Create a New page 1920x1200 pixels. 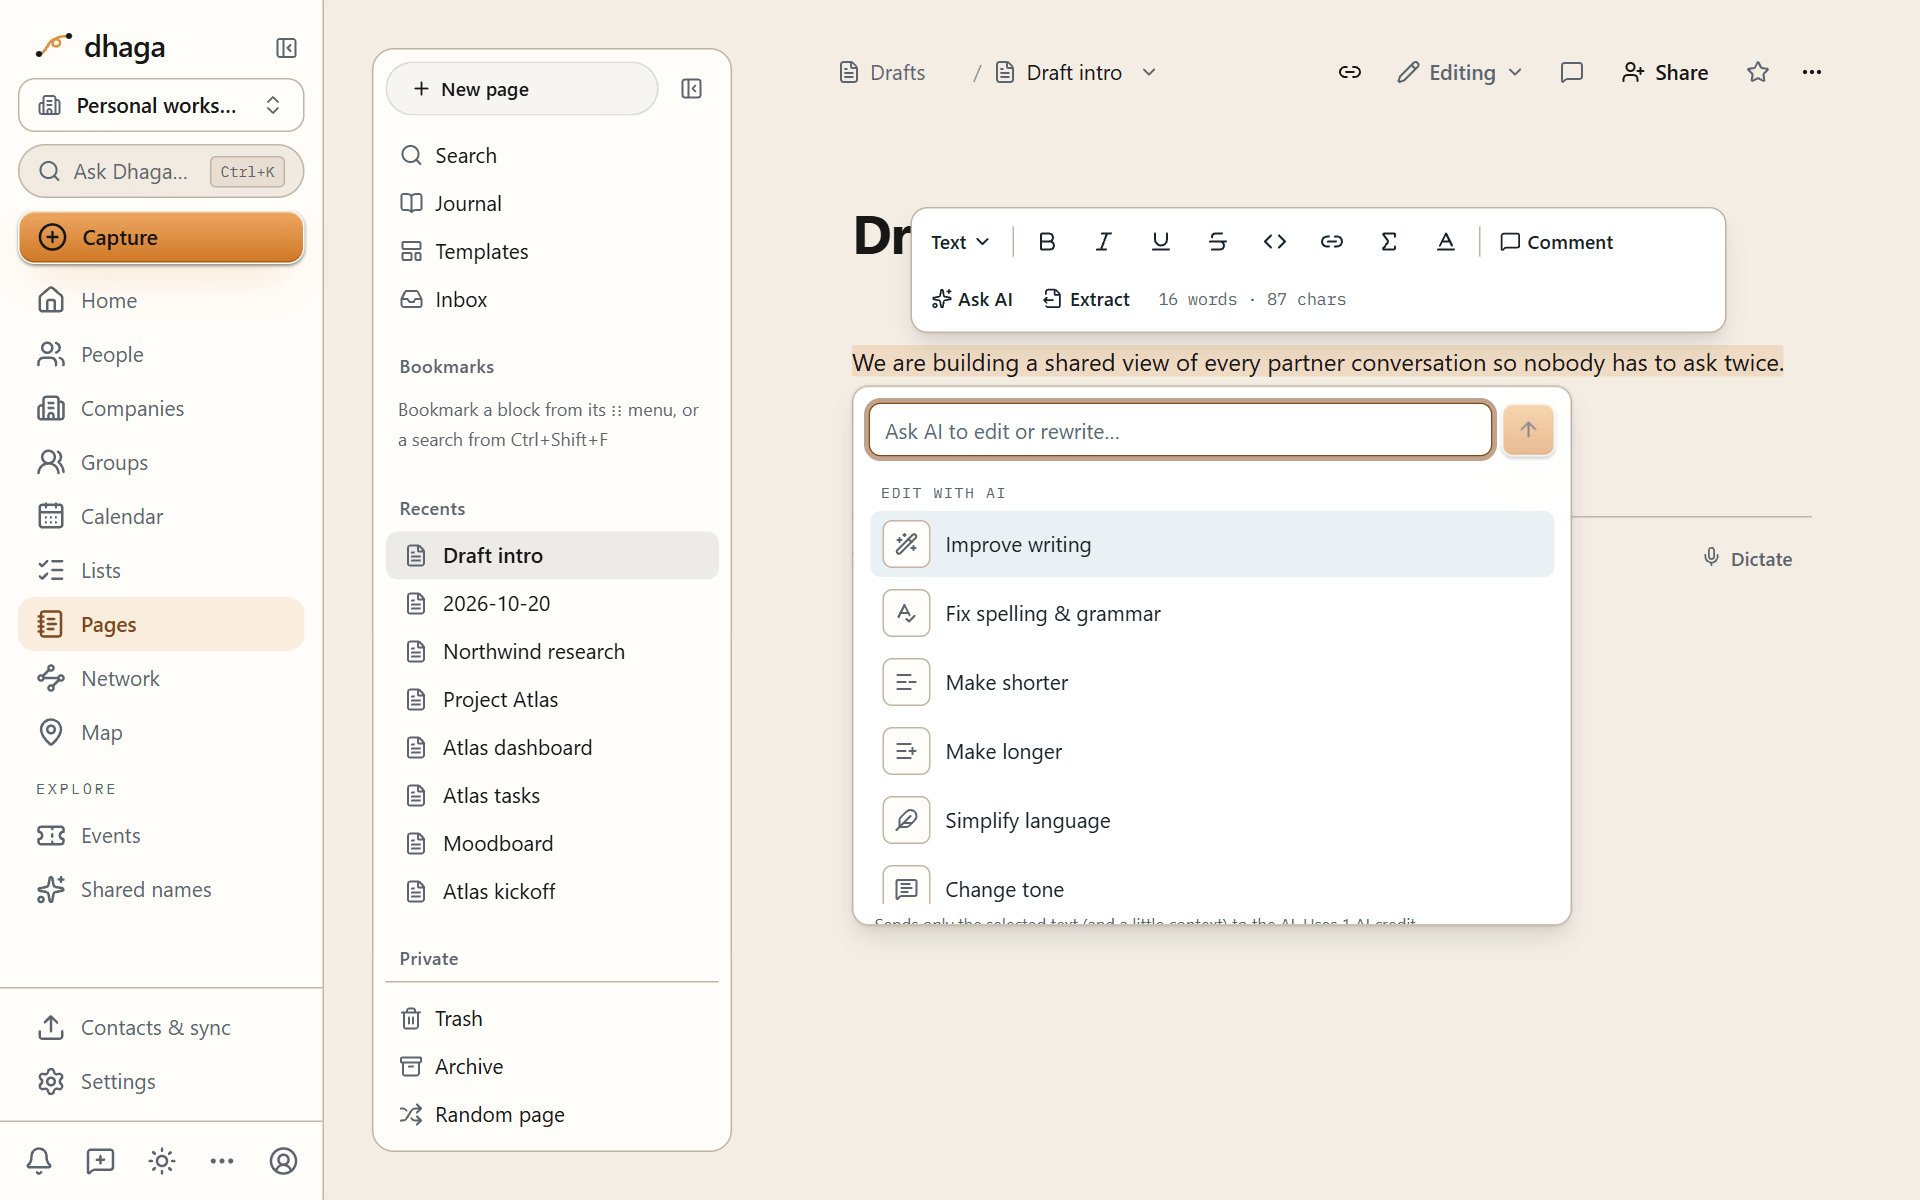click(x=522, y=89)
